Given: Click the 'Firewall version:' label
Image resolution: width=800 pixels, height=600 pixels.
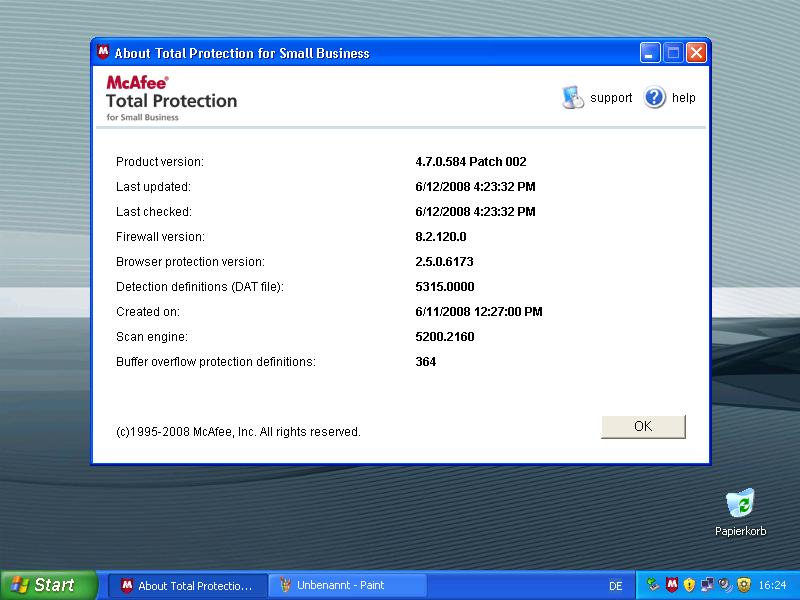Looking at the screenshot, I should tap(160, 237).
